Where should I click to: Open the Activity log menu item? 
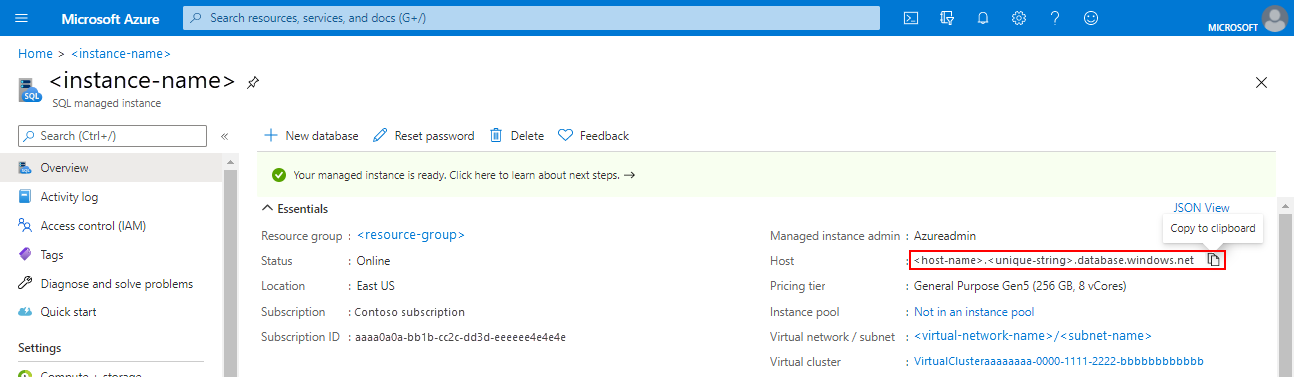[110, 197]
